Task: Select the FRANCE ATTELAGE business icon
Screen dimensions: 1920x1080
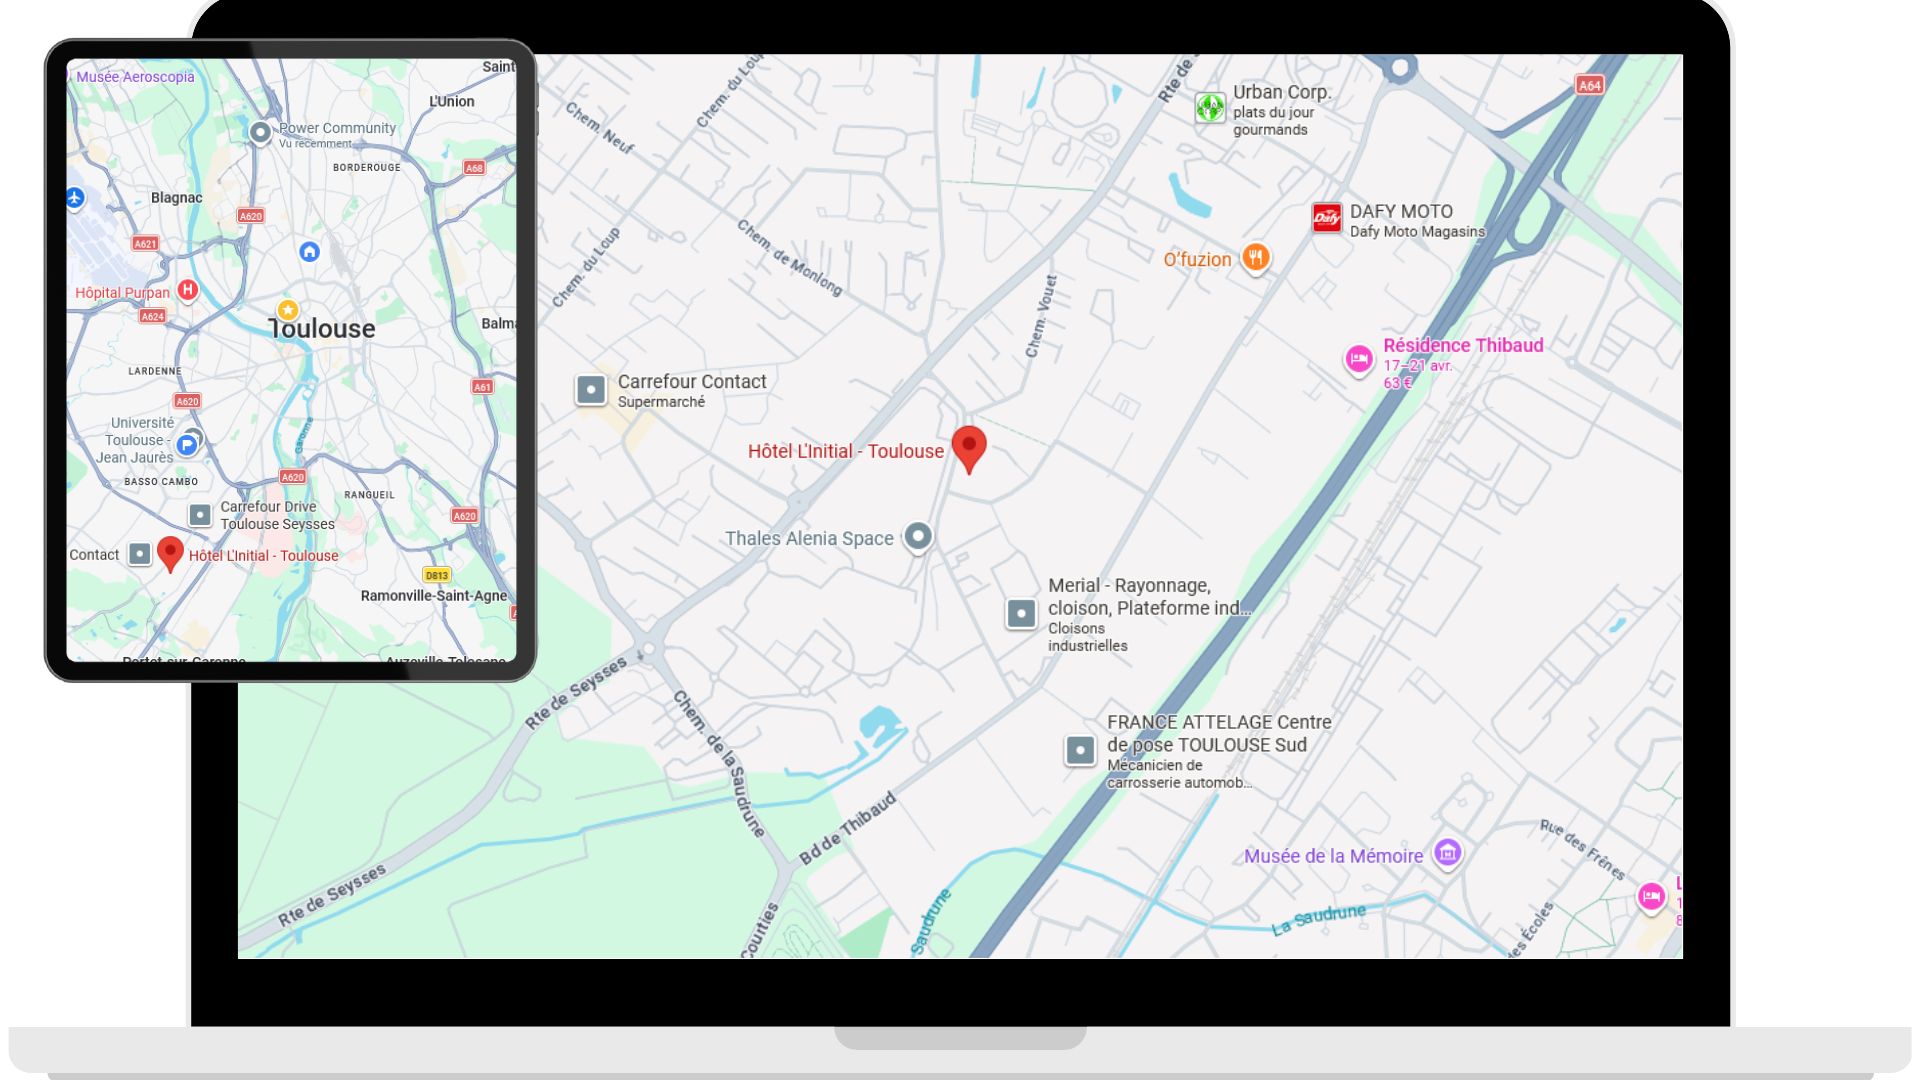Action: [1080, 750]
